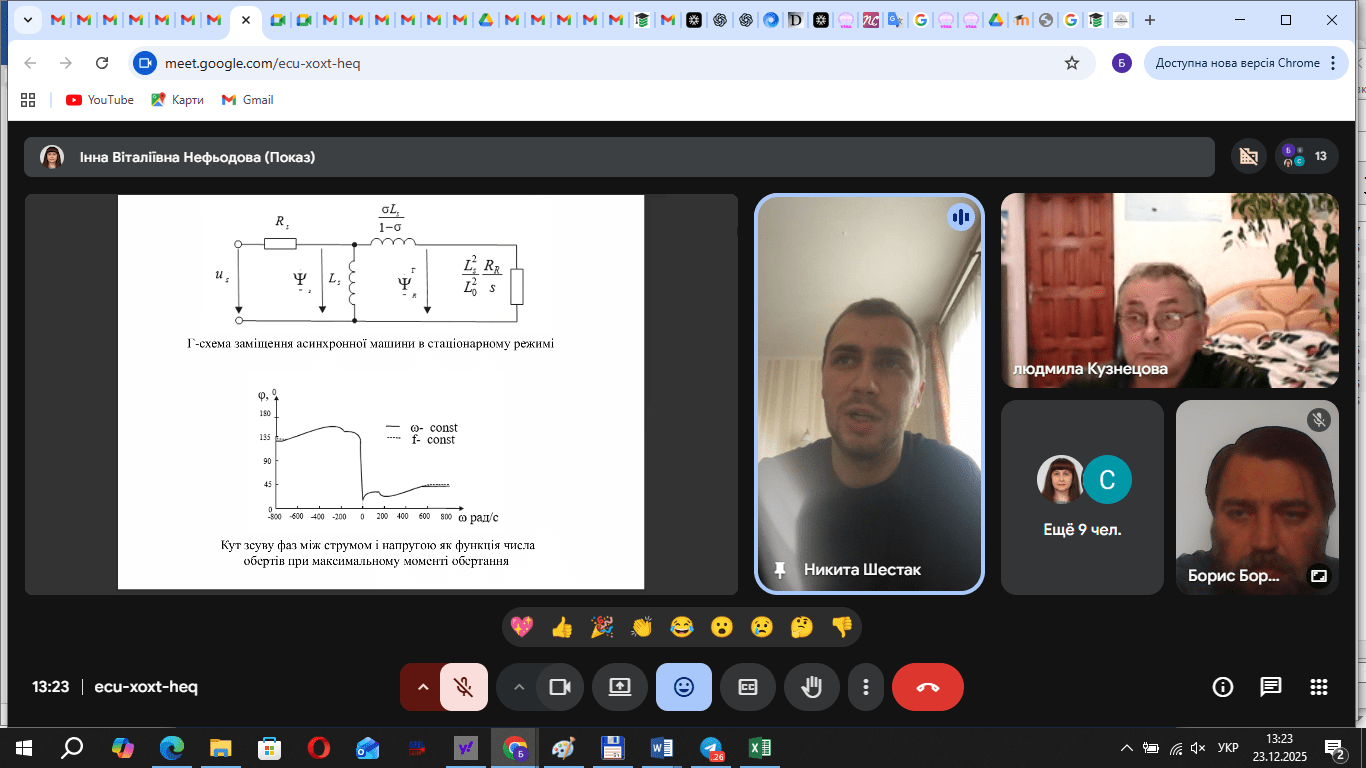This screenshot has height=768, width=1366.
Task: Open more options three-dot menu
Action: click(x=865, y=687)
